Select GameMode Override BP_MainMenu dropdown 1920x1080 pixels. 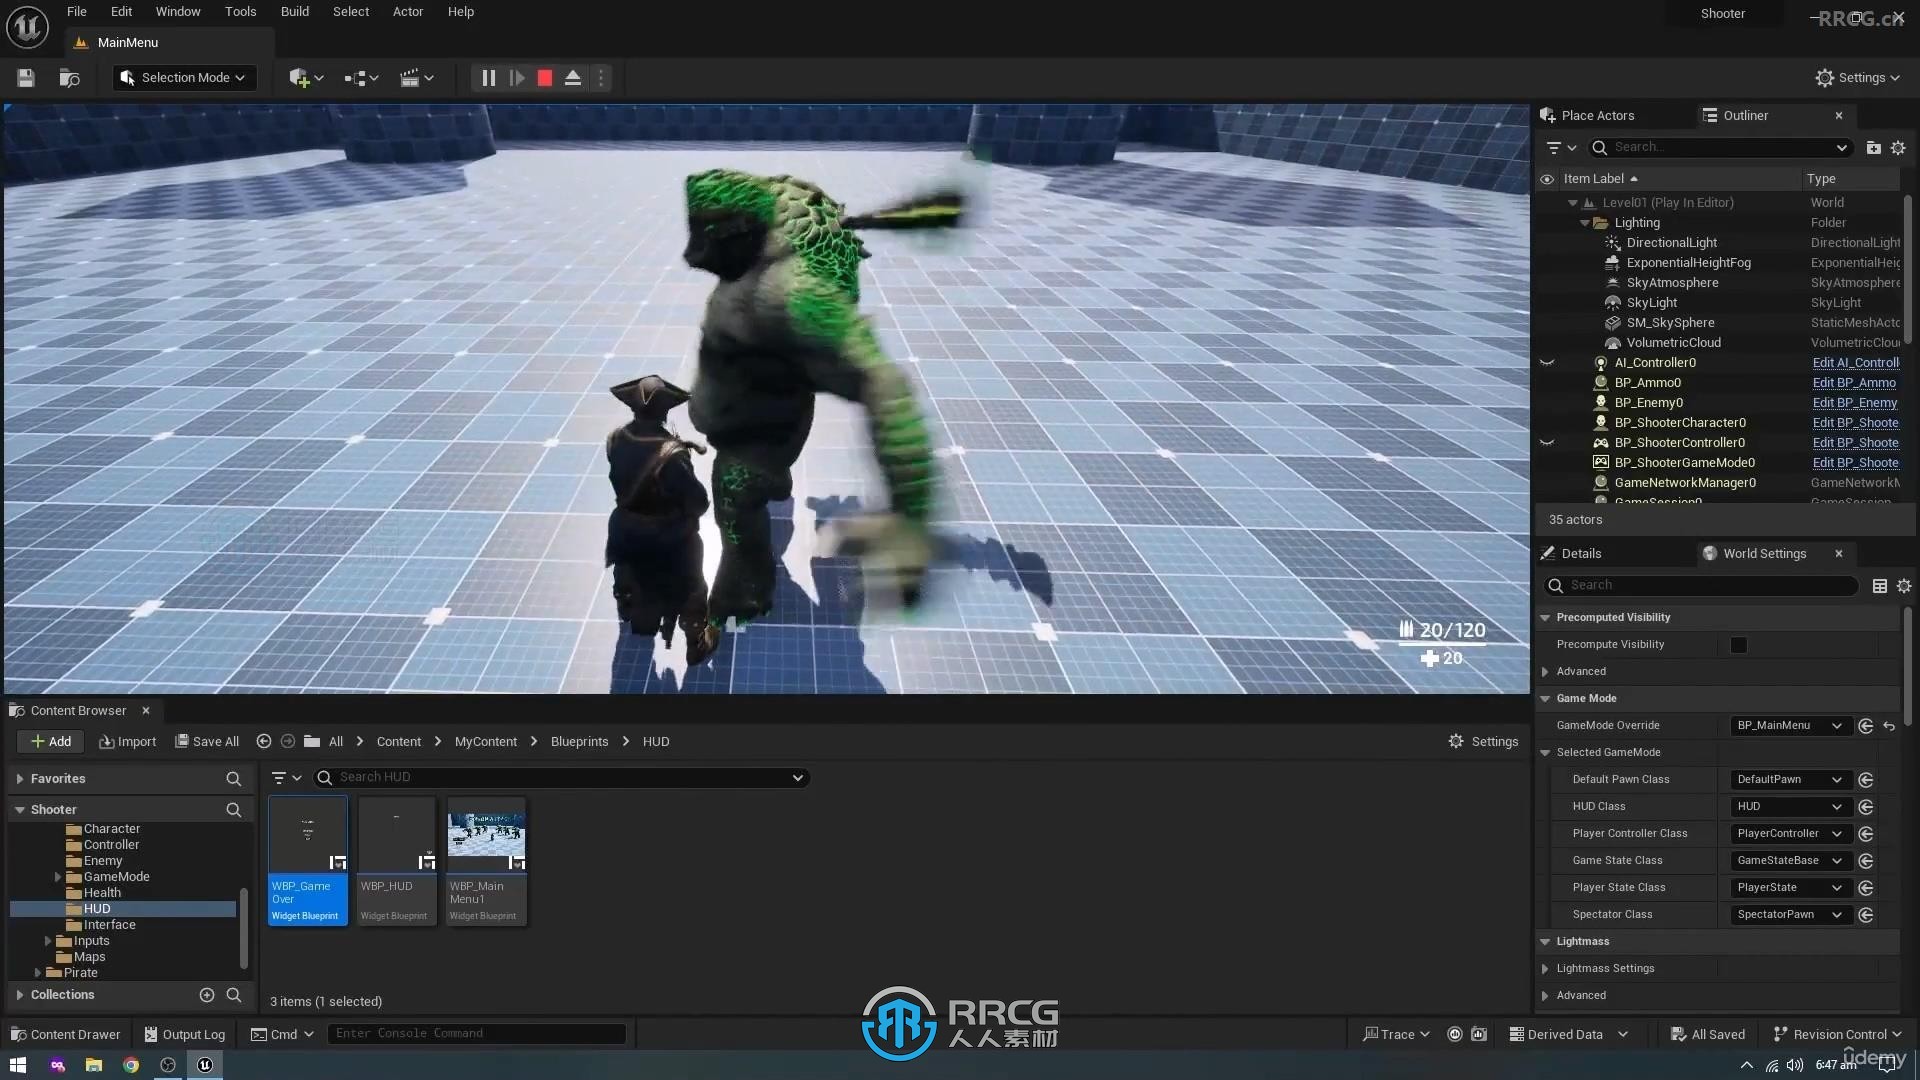[1787, 724]
